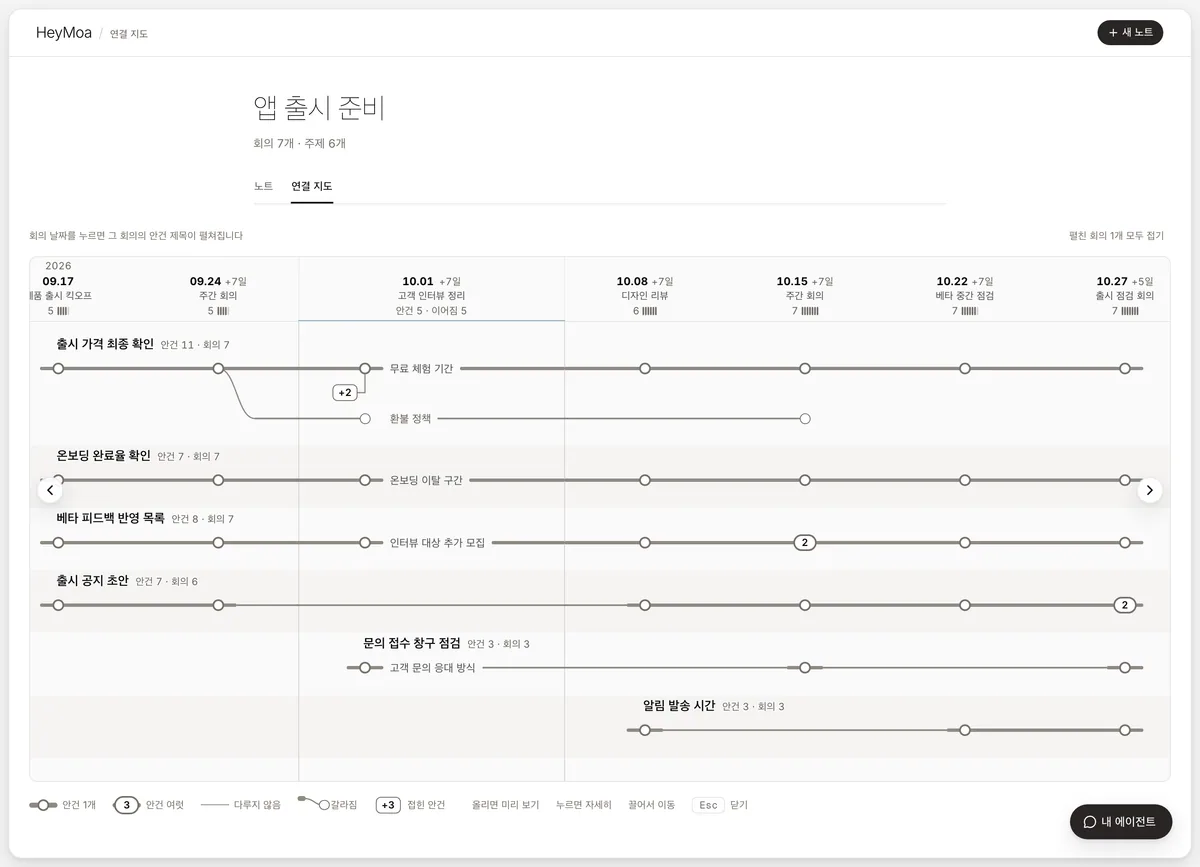Viewport: 1200px width, 867px height.
Task: Expand the 10.22 베타 중간 점검 column
Action: pos(965,296)
